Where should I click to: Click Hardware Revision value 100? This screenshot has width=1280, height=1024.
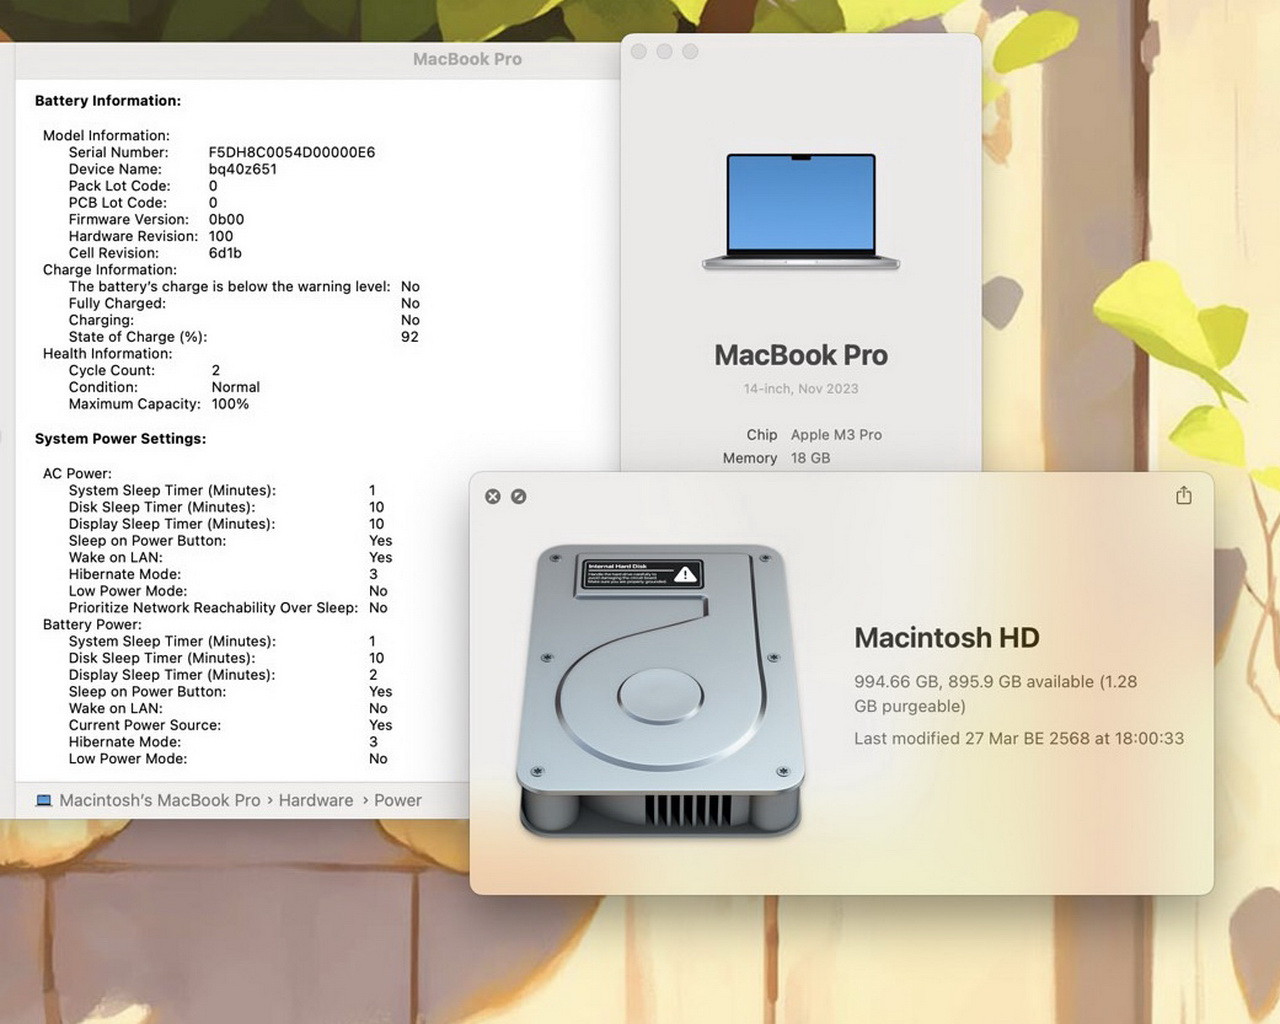tap(221, 236)
